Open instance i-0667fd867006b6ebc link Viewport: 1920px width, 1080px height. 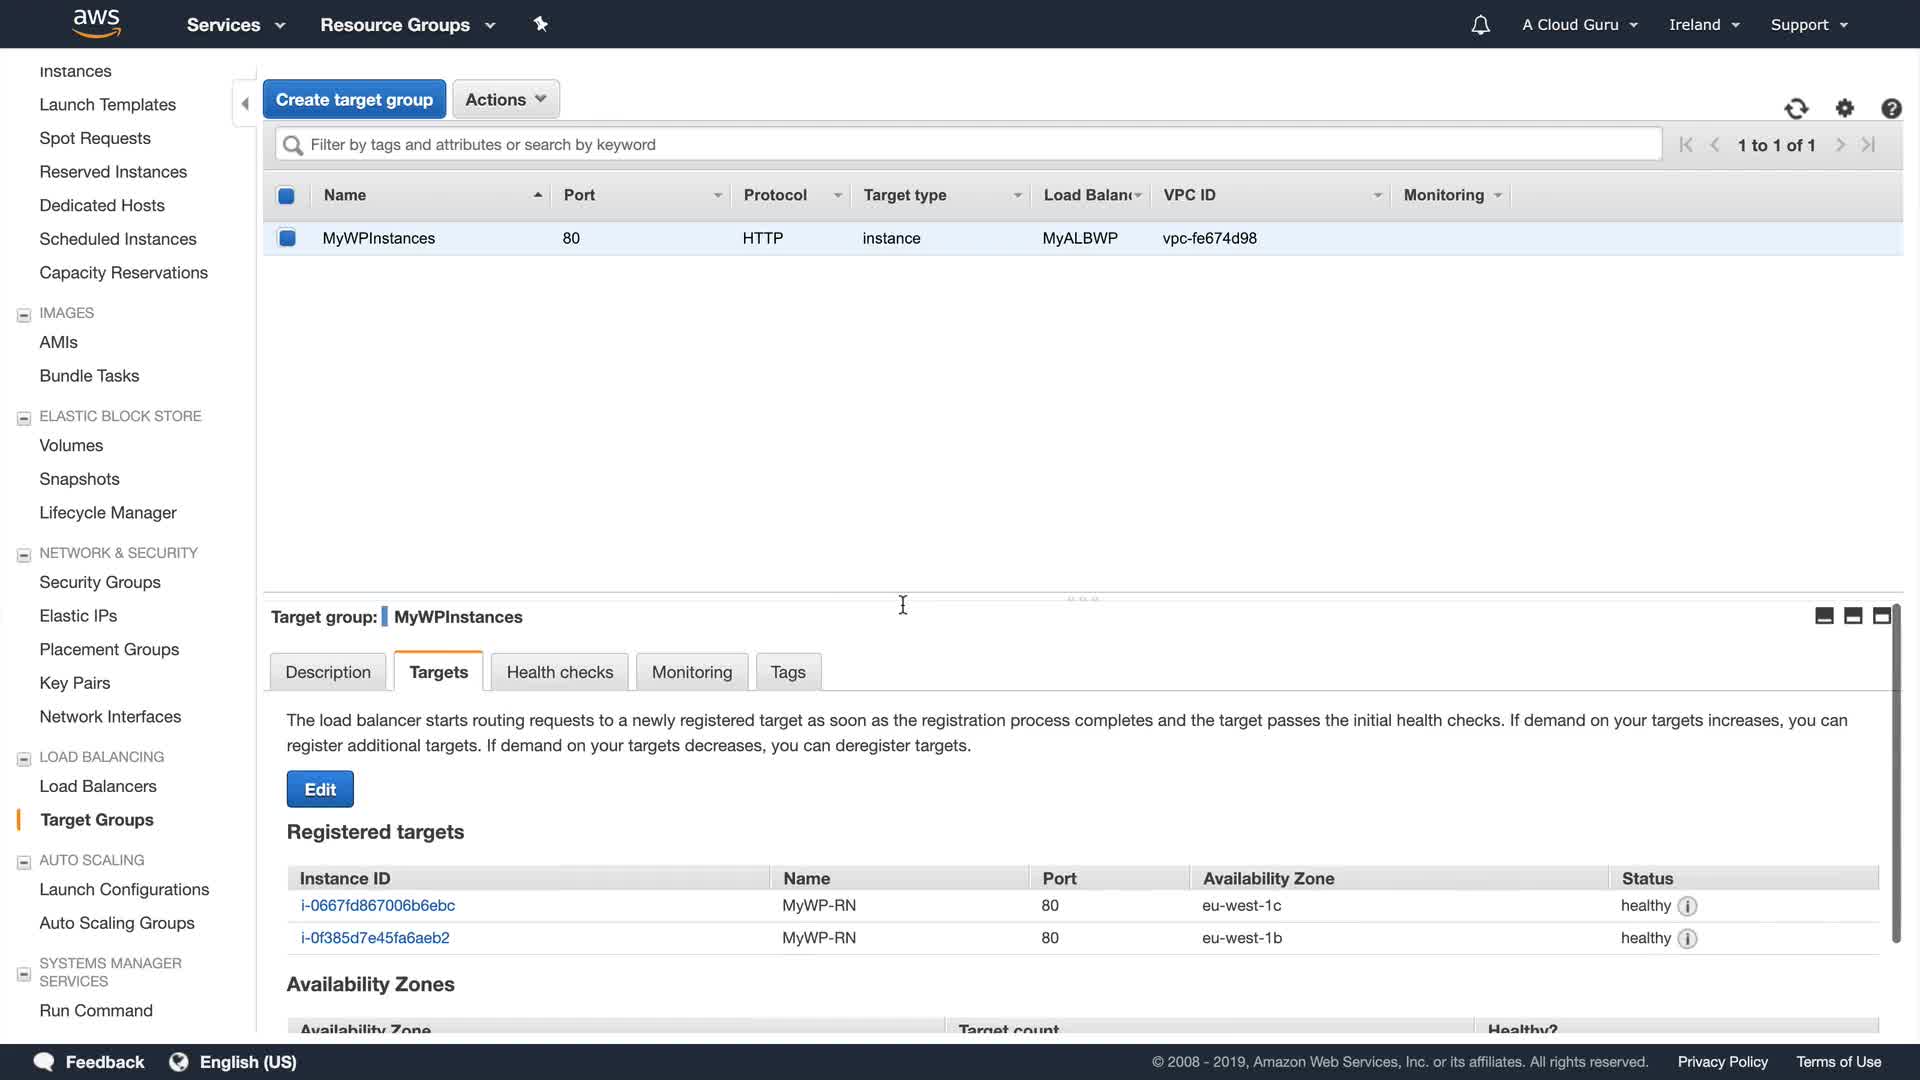377,905
